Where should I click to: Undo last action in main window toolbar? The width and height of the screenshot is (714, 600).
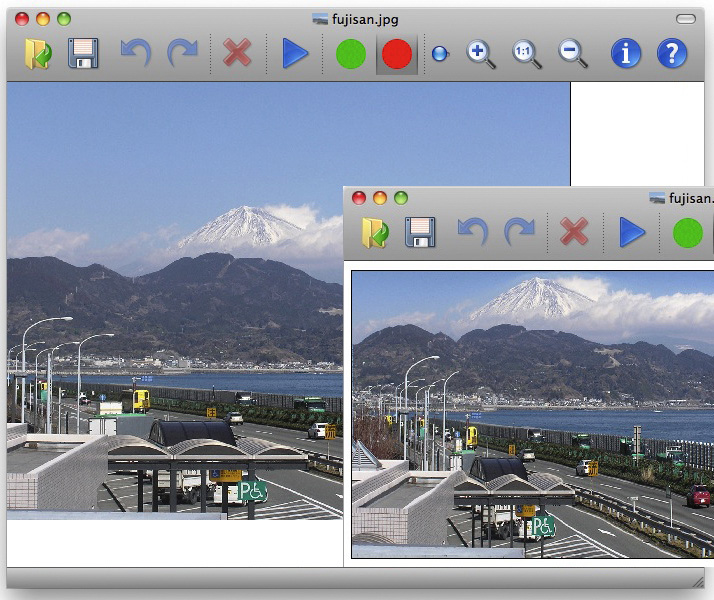[x=136, y=53]
